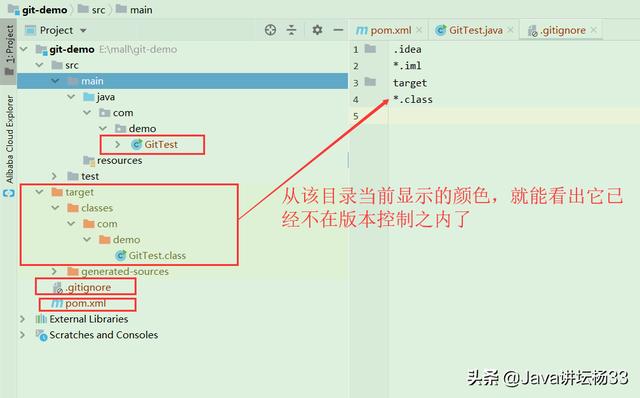Click the locate/scroll-from-source target icon

[270, 30]
